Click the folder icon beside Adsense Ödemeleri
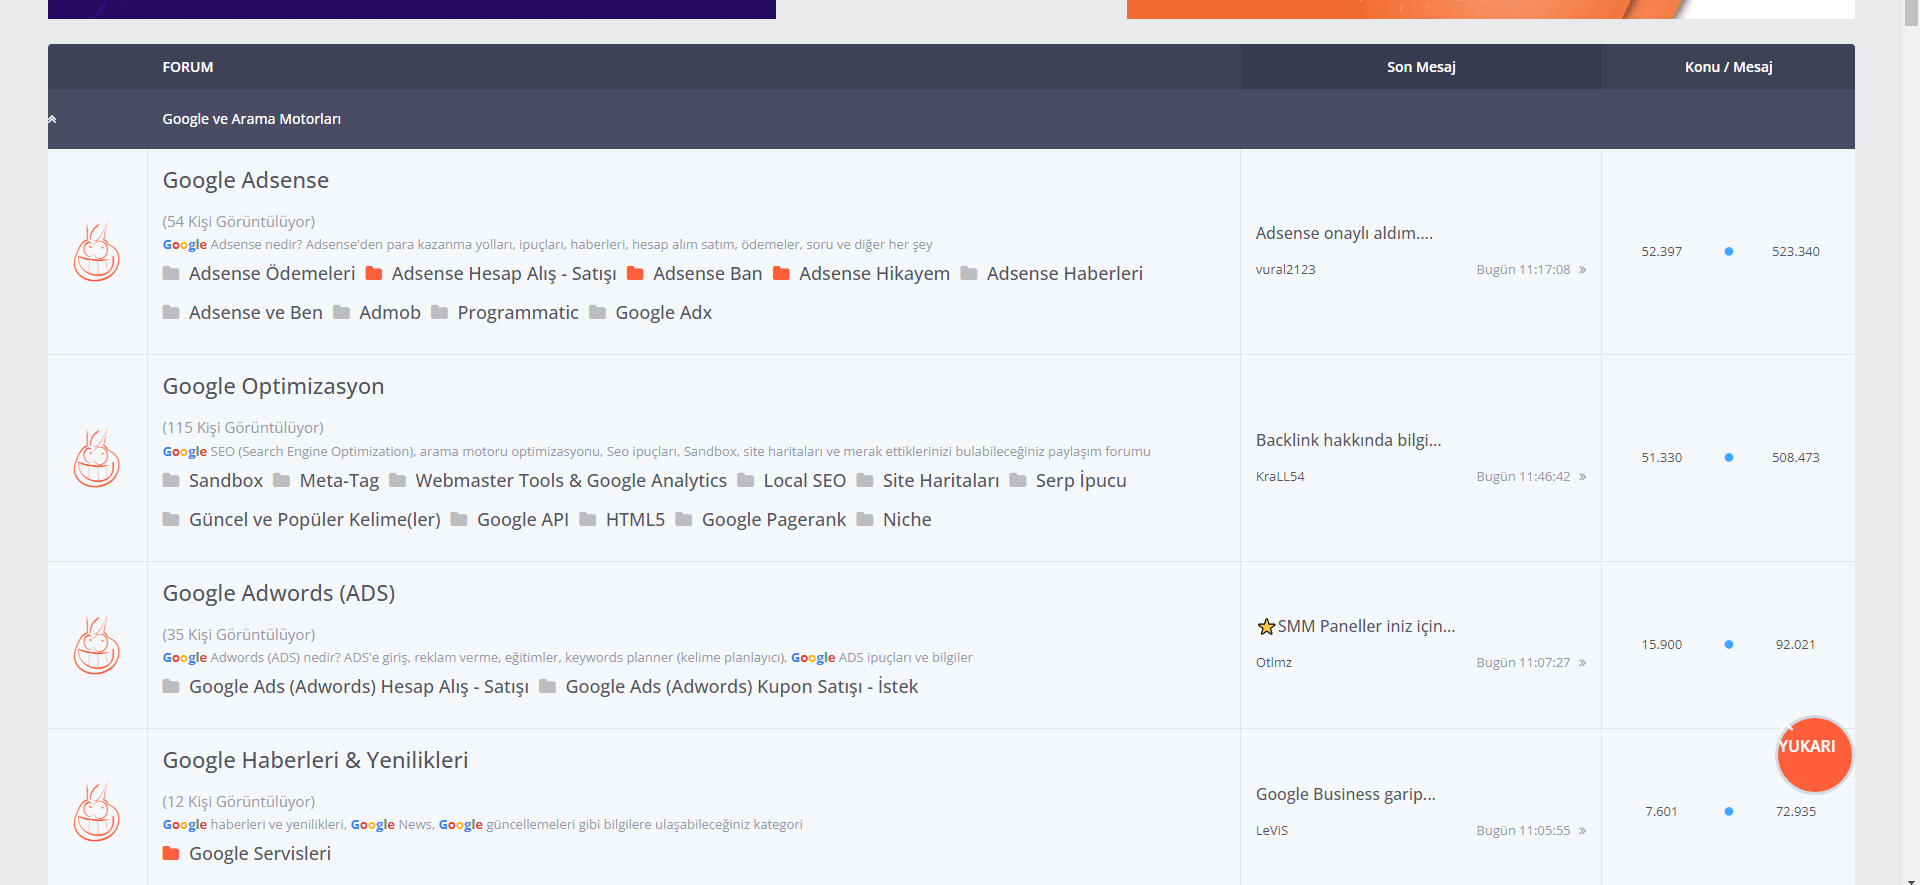The width and height of the screenshot is (1920, 885). coord(171,273)
